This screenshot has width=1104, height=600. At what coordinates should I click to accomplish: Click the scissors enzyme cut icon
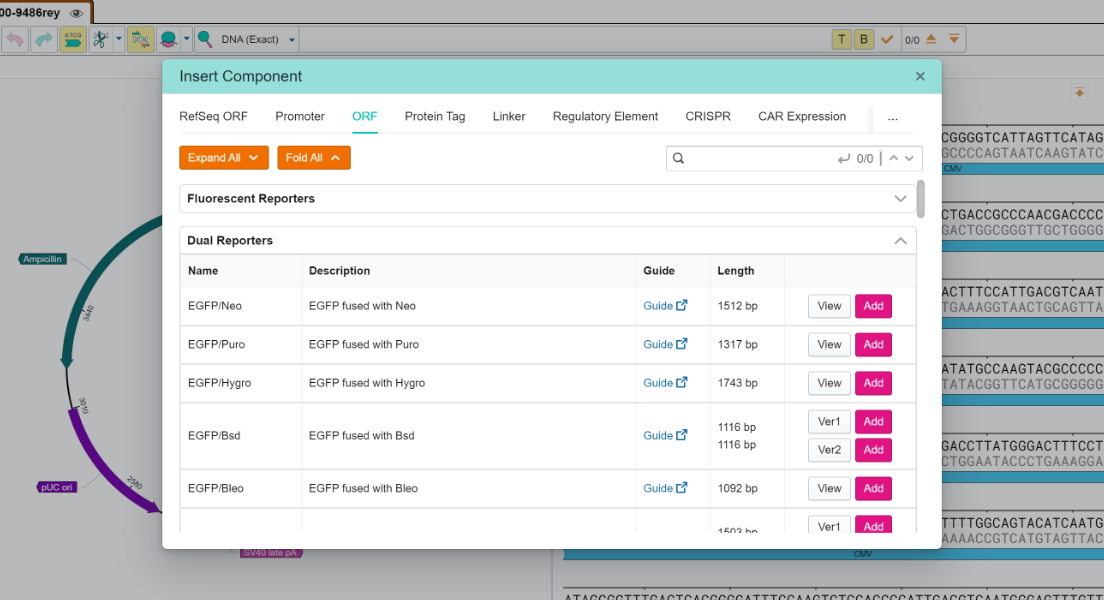[100, 39]
